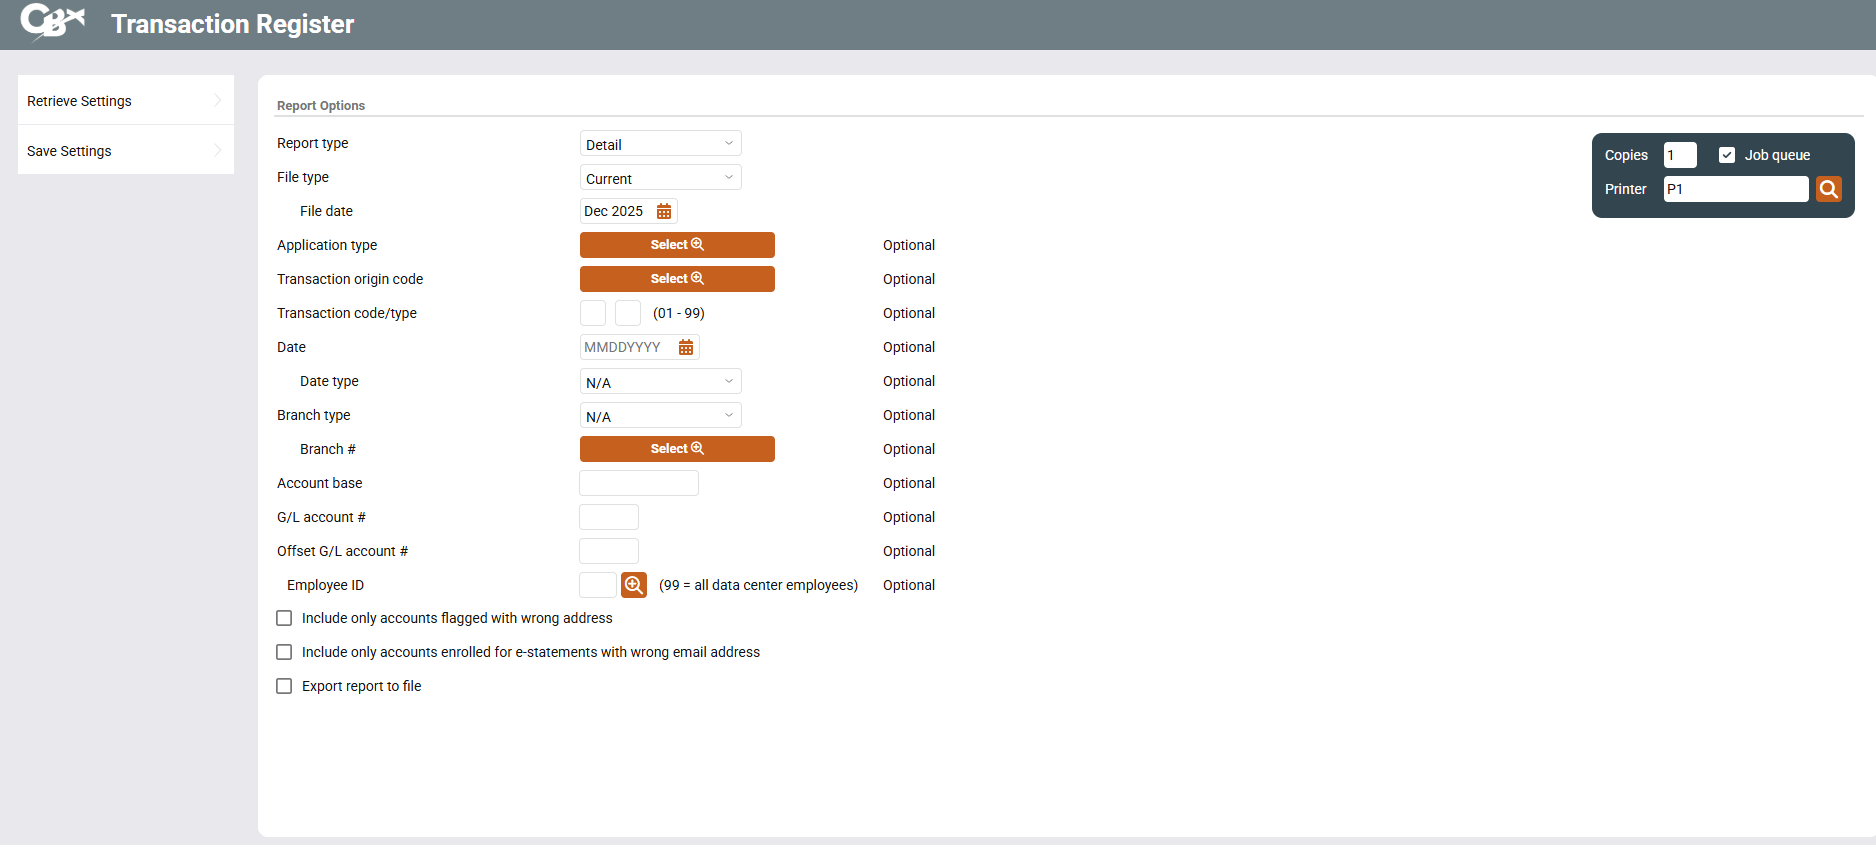
Task: Open the Date field calendar icon
Action: point(686,347)
